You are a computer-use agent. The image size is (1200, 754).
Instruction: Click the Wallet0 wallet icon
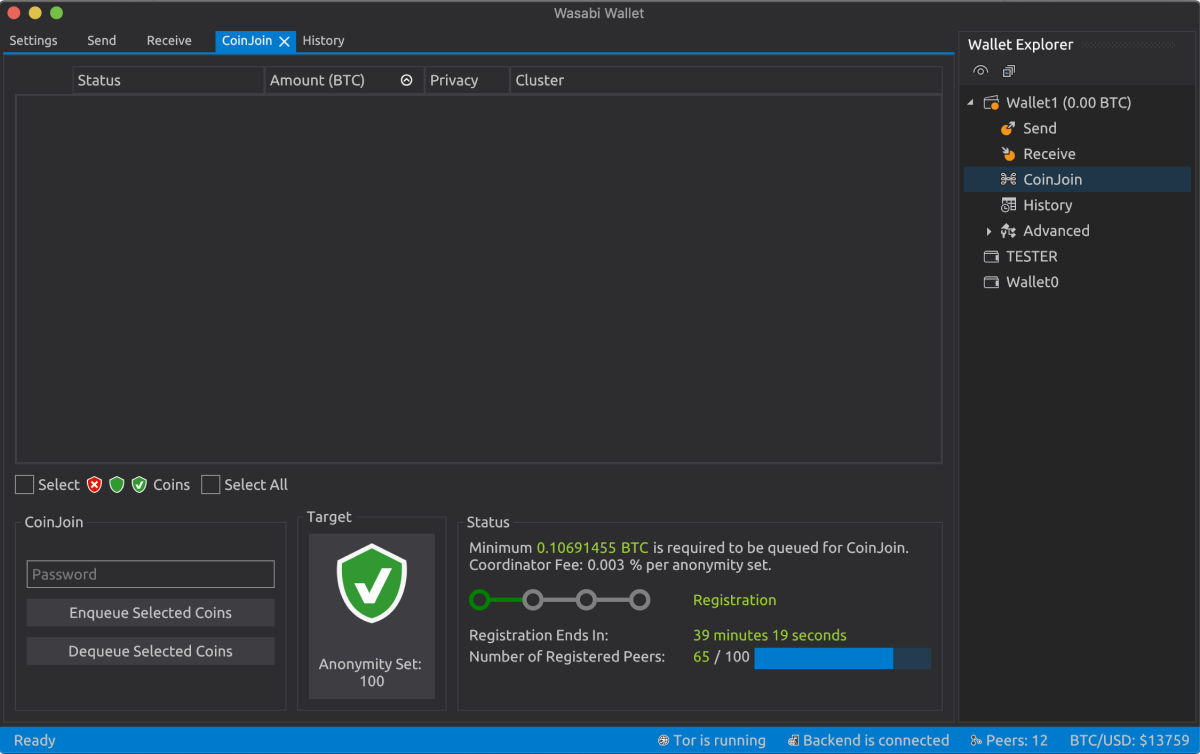[992, 282]
